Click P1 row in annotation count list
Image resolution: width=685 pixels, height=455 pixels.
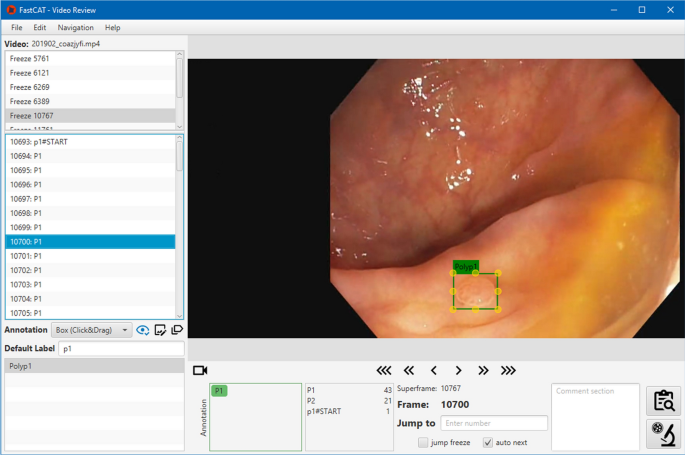coord(349,390)
